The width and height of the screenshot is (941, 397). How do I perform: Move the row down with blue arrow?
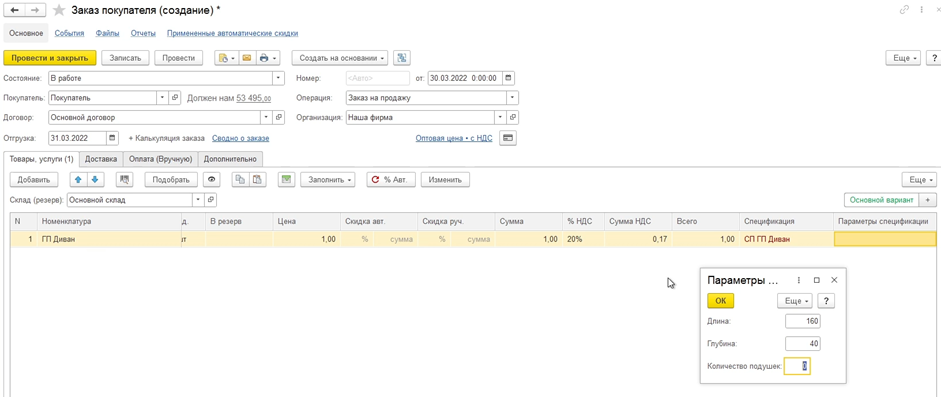click(x=95, y=180)
